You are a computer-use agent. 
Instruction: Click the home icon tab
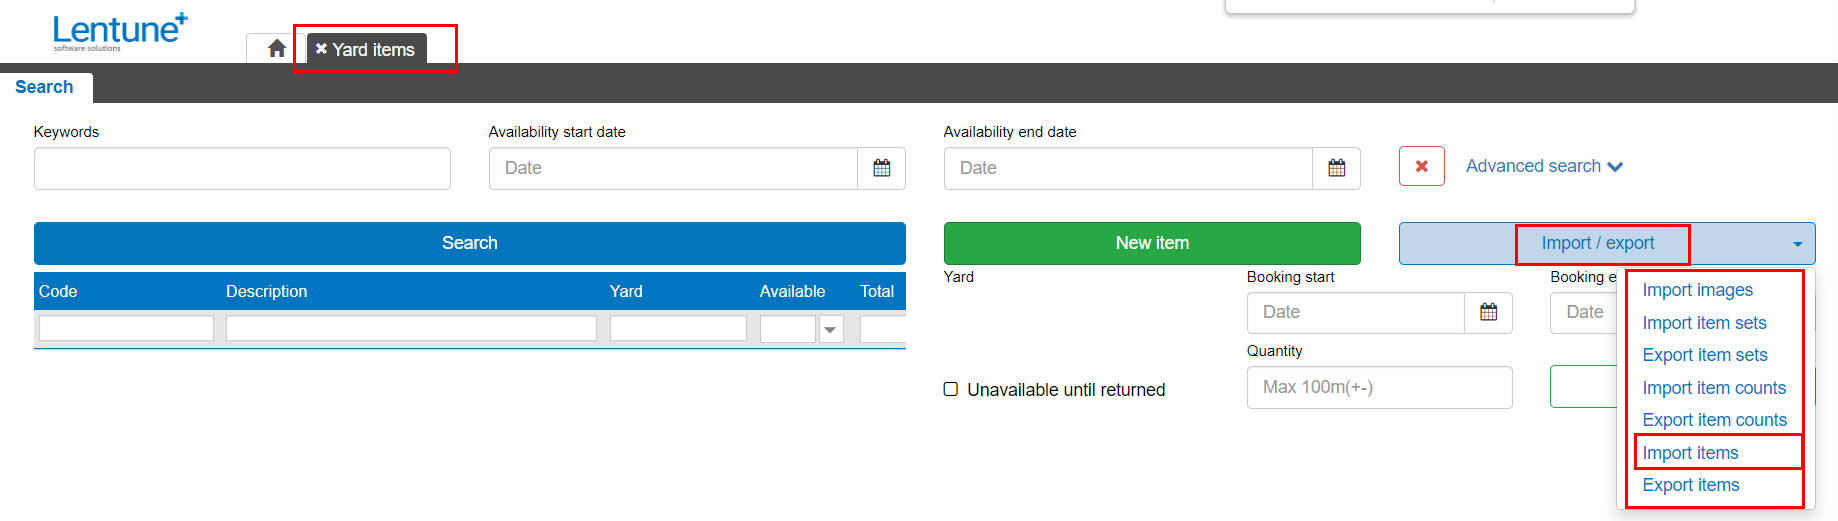pyautogui.click(x=277, y=48)
